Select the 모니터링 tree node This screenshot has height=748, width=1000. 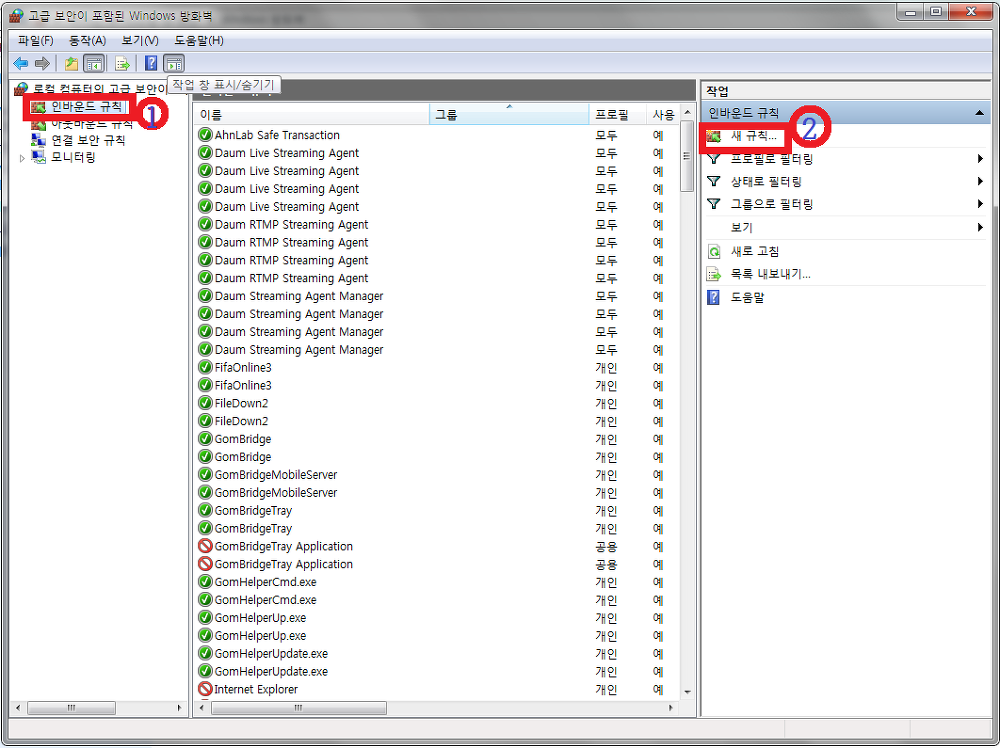[73, 157]
